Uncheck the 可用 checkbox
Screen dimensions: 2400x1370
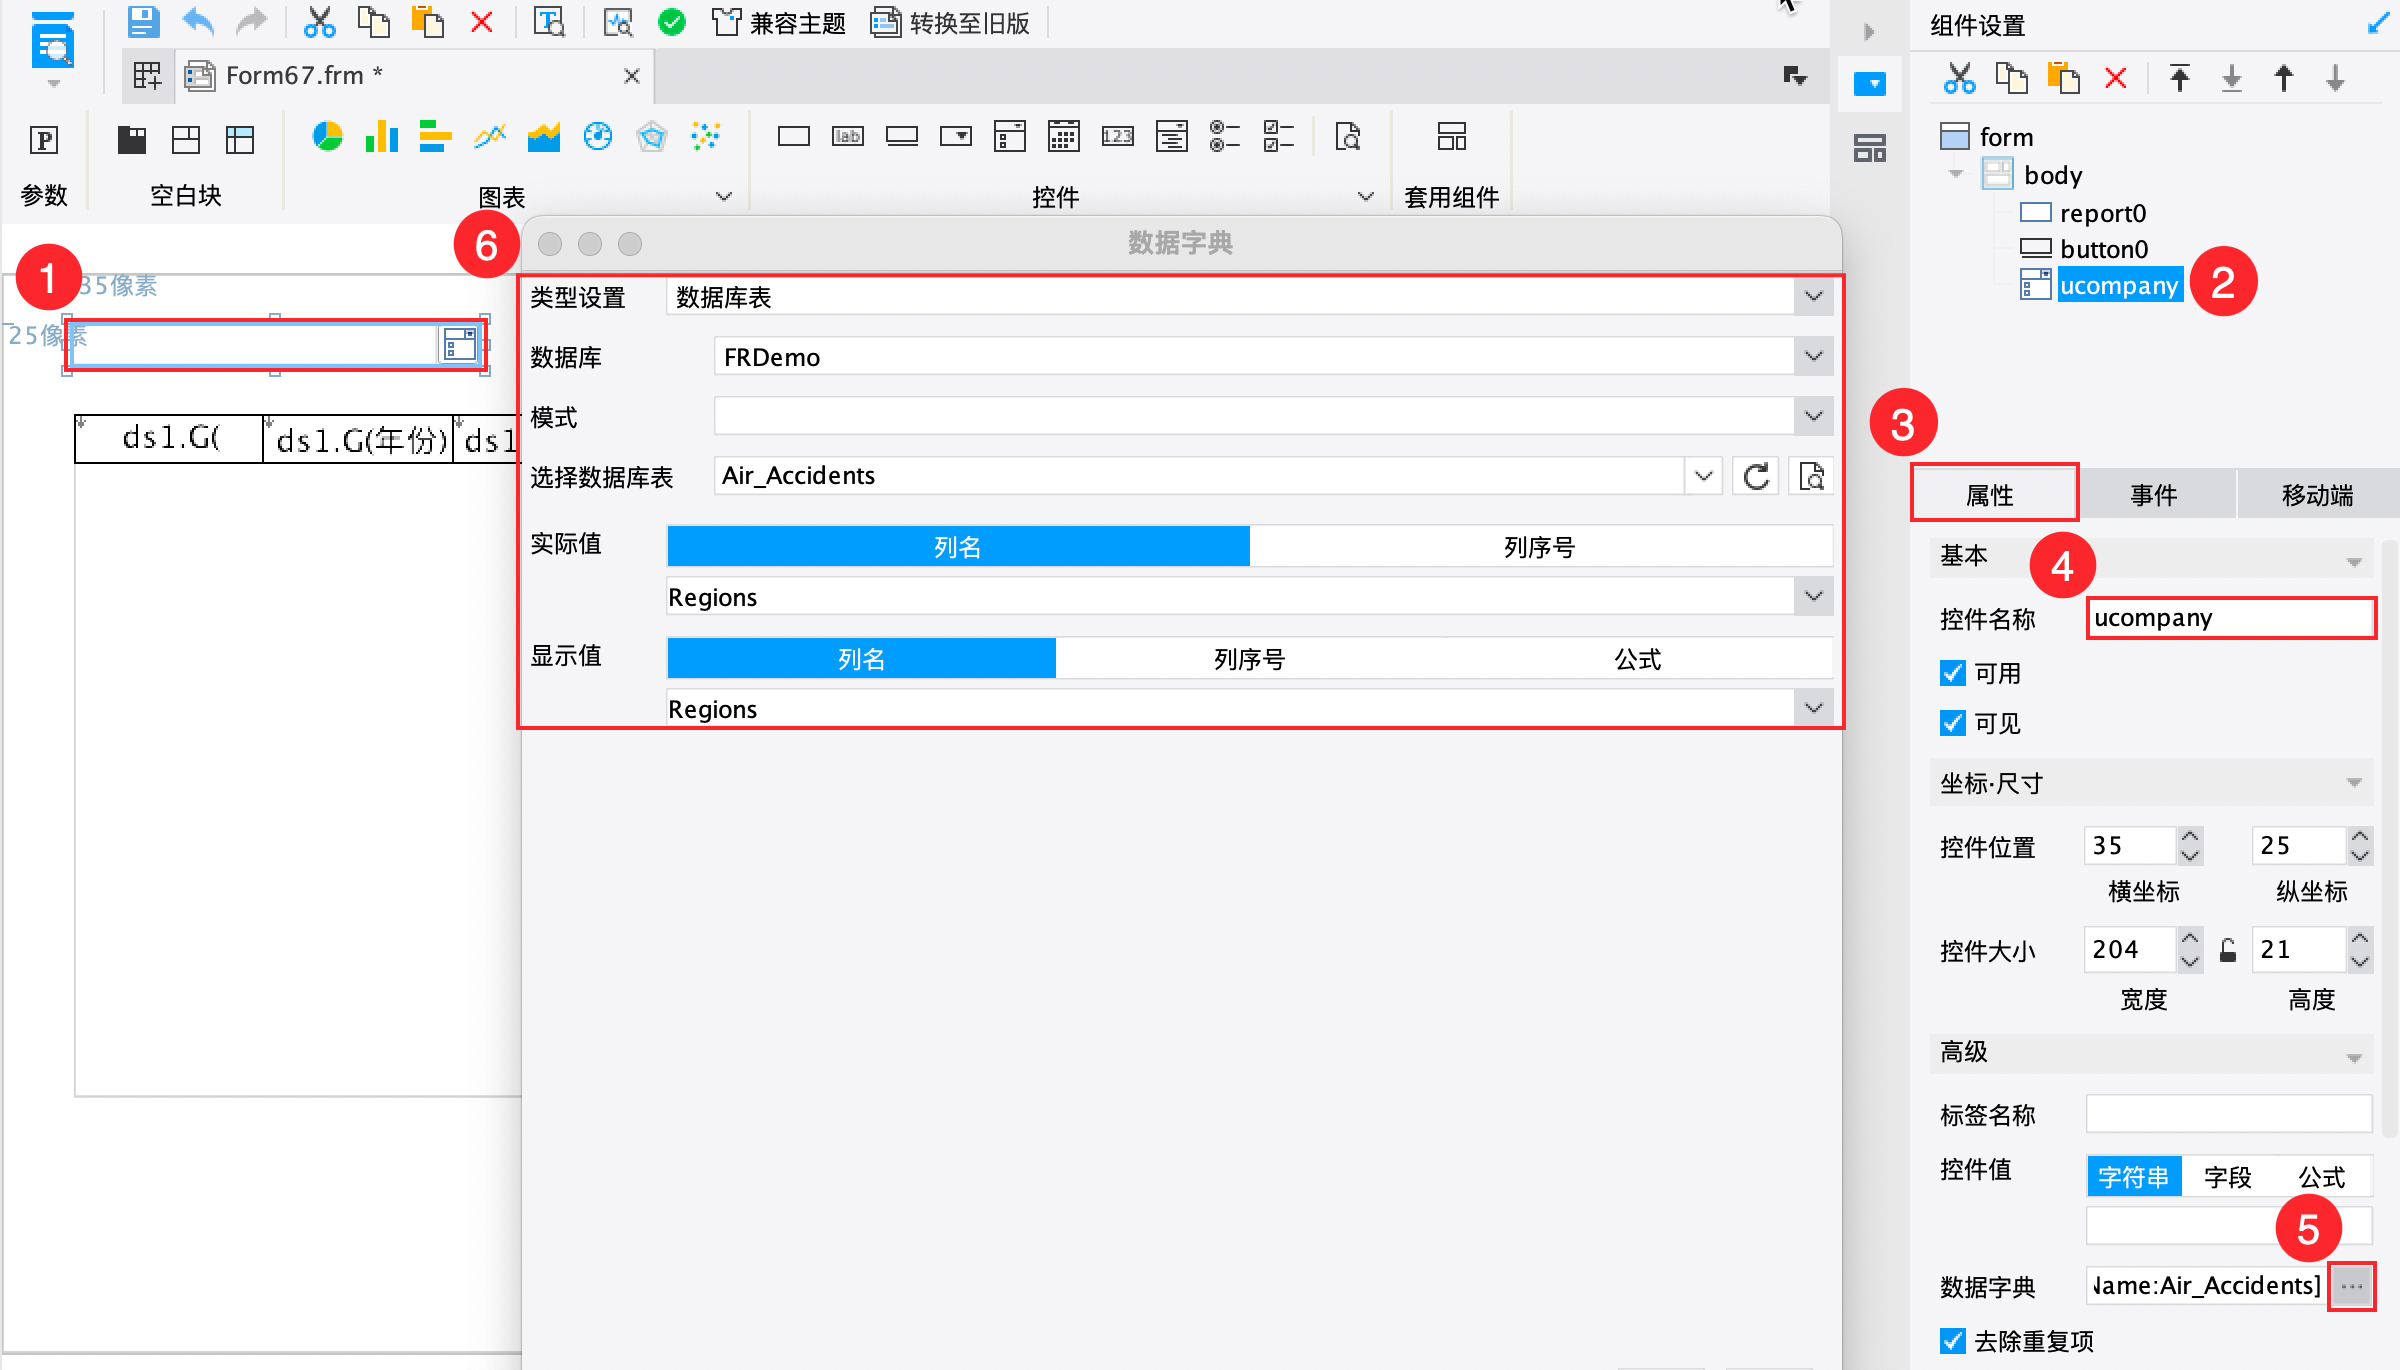click(1952, 673)
